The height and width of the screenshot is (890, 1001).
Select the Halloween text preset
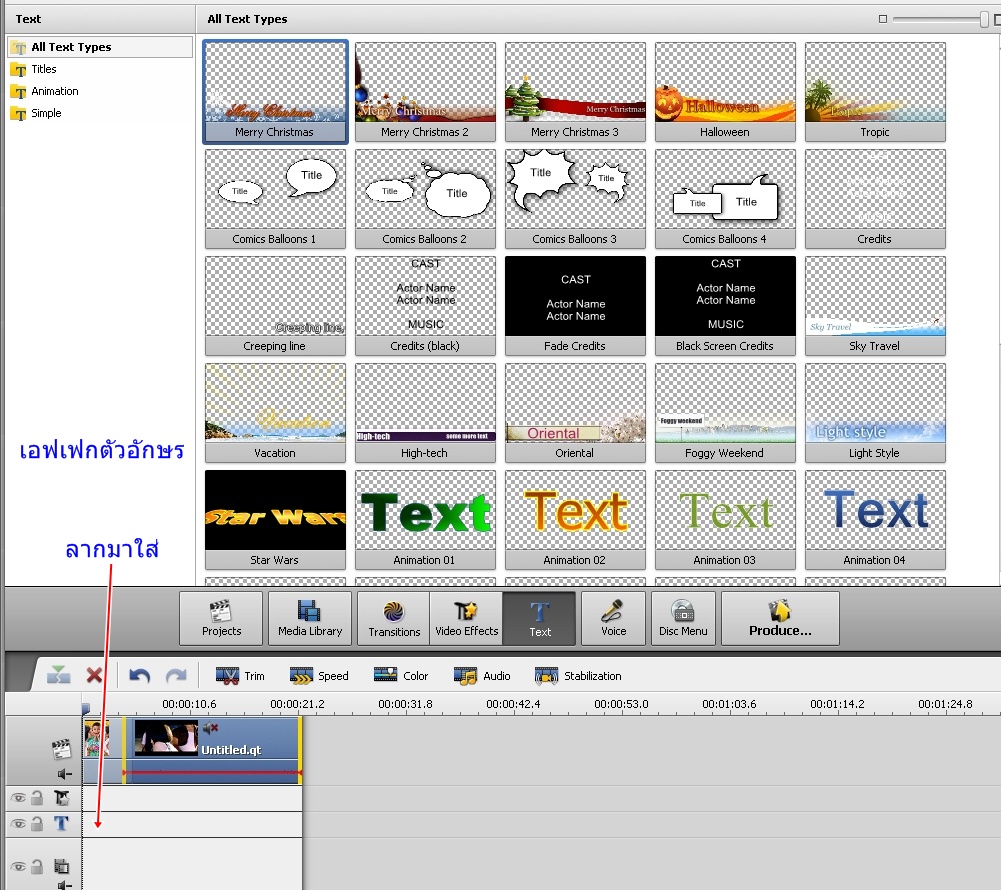coord(725,92)
